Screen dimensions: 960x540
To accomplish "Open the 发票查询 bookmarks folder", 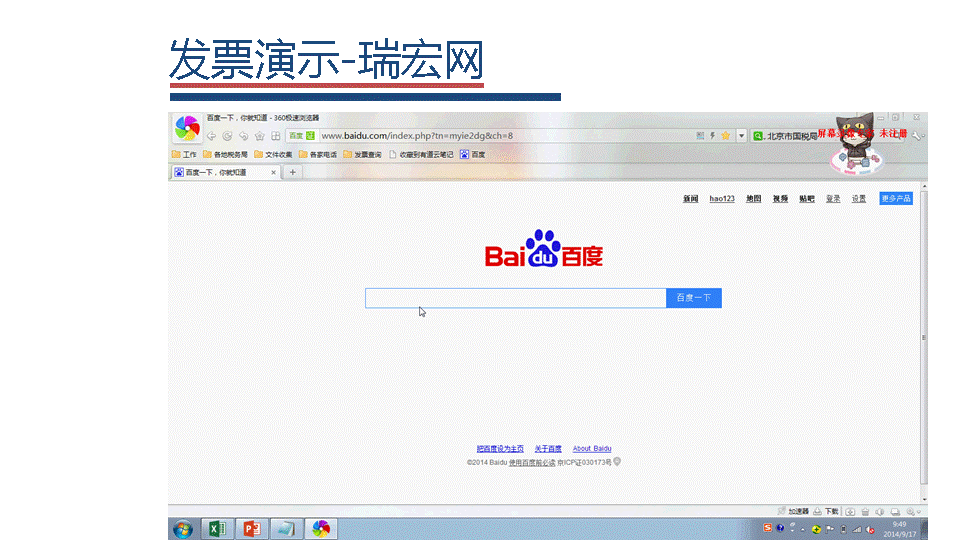I will pyautogui.click(x=362, y=155).
